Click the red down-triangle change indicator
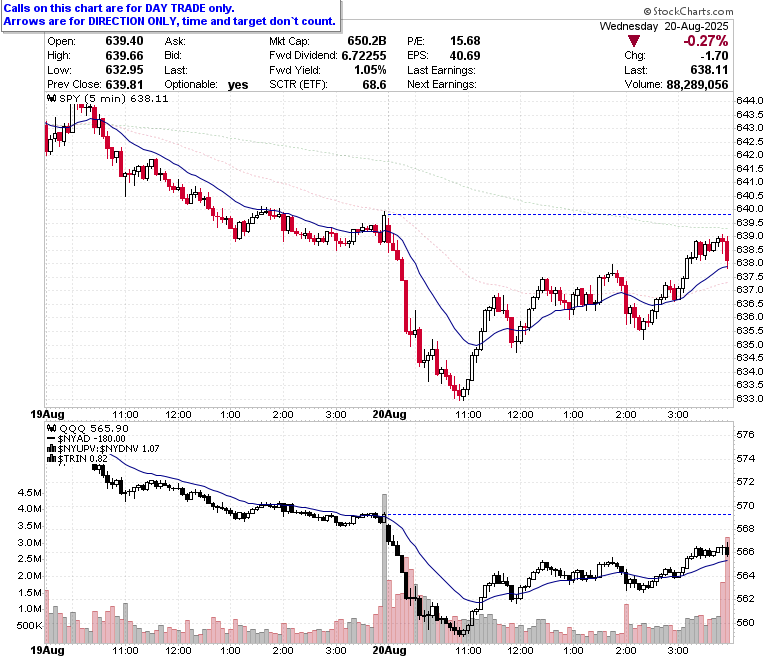 633,41
